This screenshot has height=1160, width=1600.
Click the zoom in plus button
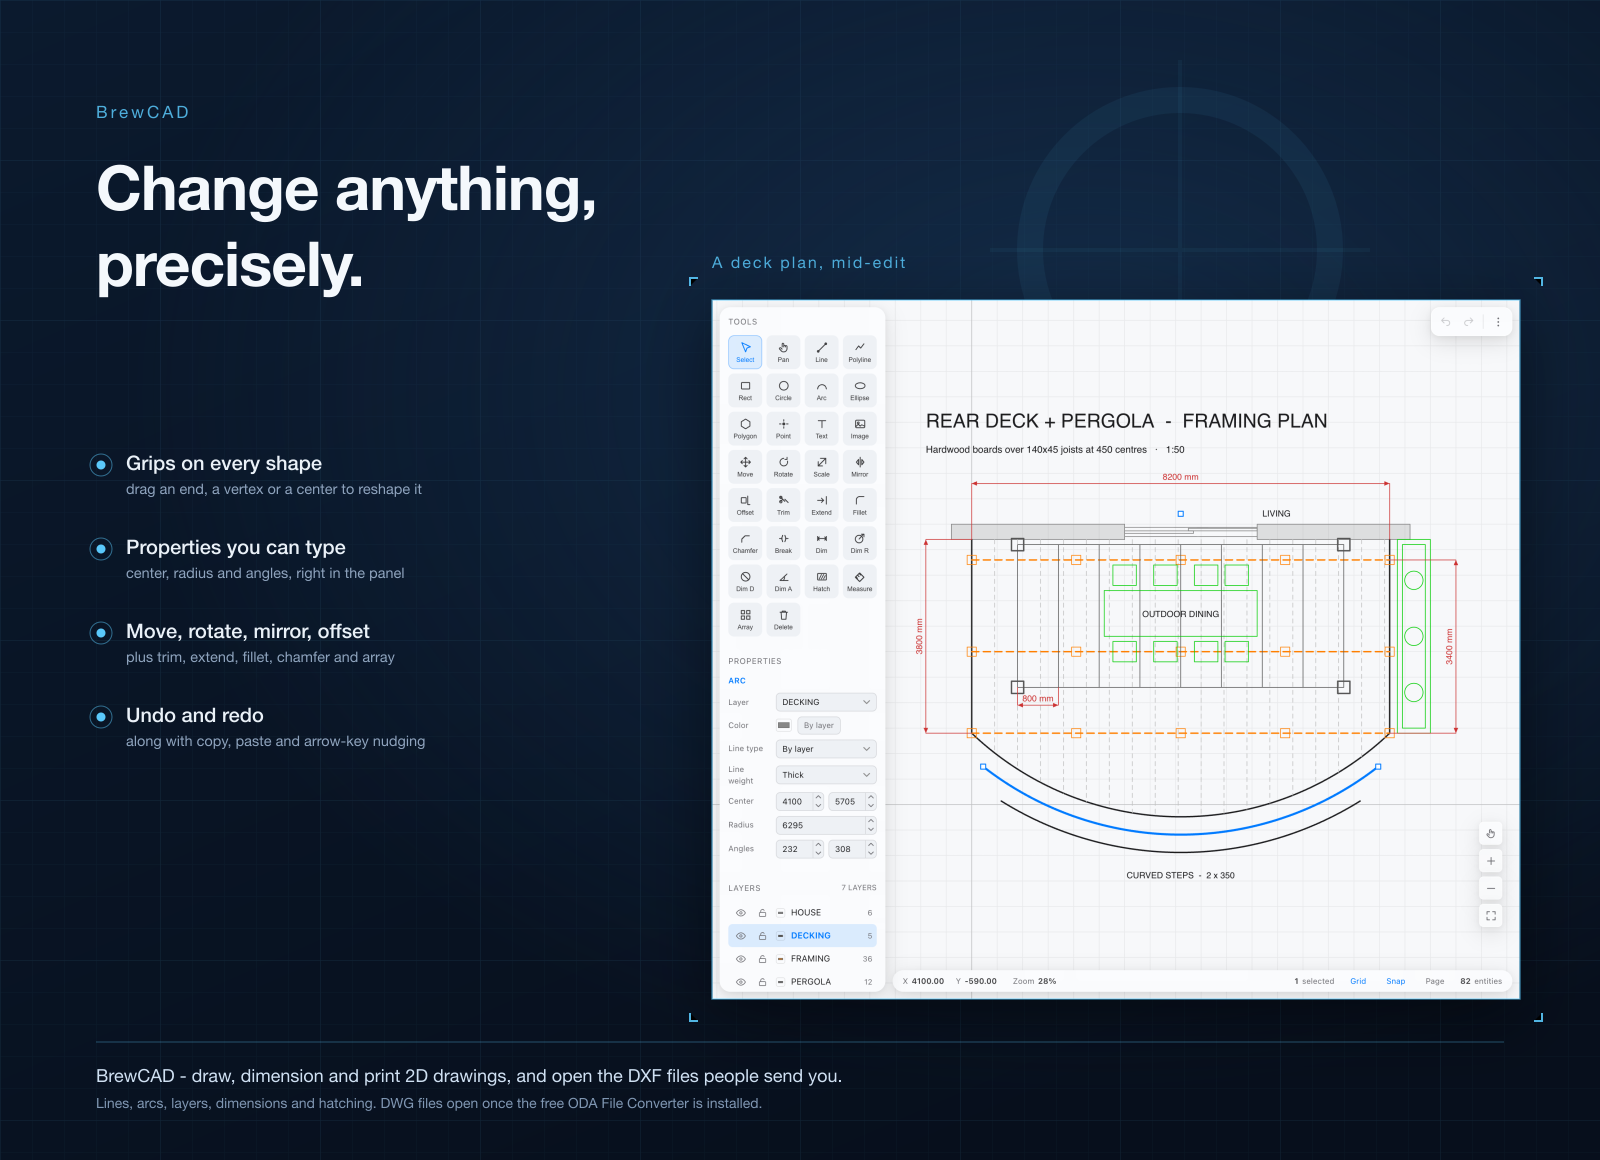pyautogui.click(x=1491, y=861)
